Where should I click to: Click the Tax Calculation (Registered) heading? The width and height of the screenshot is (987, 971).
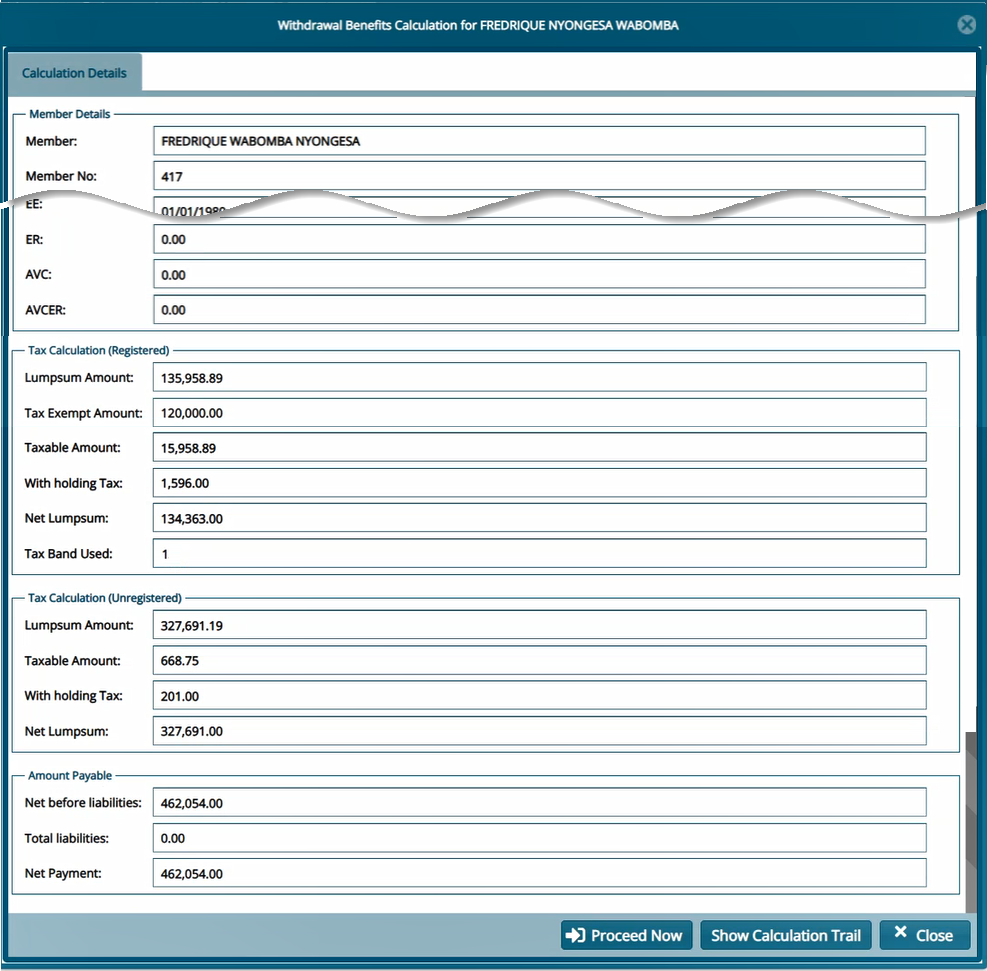pos(98,350)
